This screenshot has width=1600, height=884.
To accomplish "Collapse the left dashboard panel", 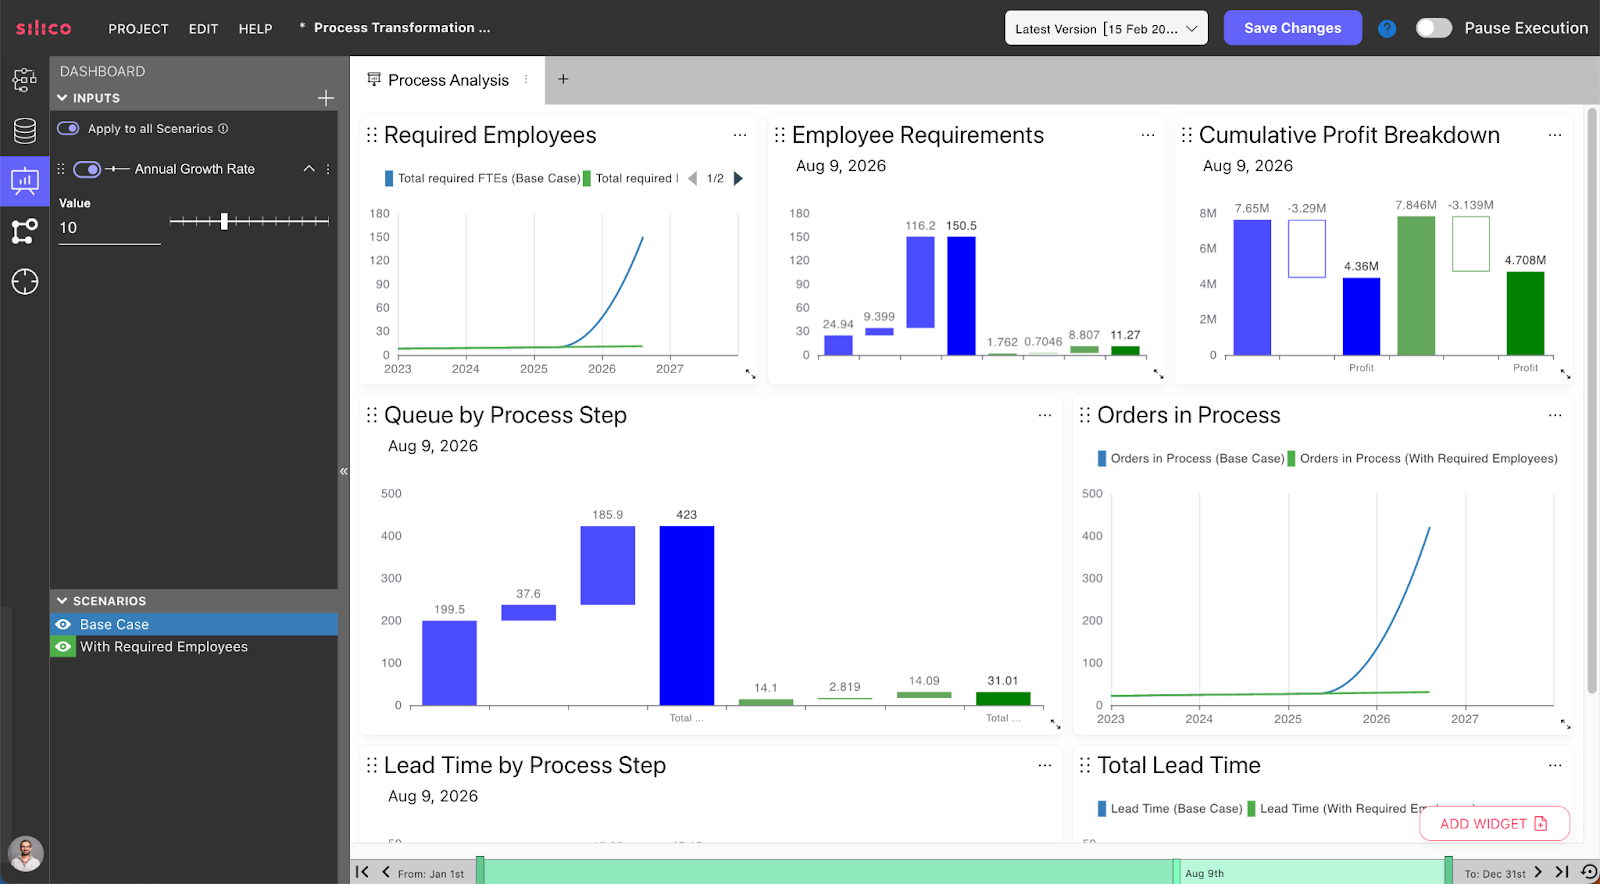I will pyautogui.click(x=343, y=471).
